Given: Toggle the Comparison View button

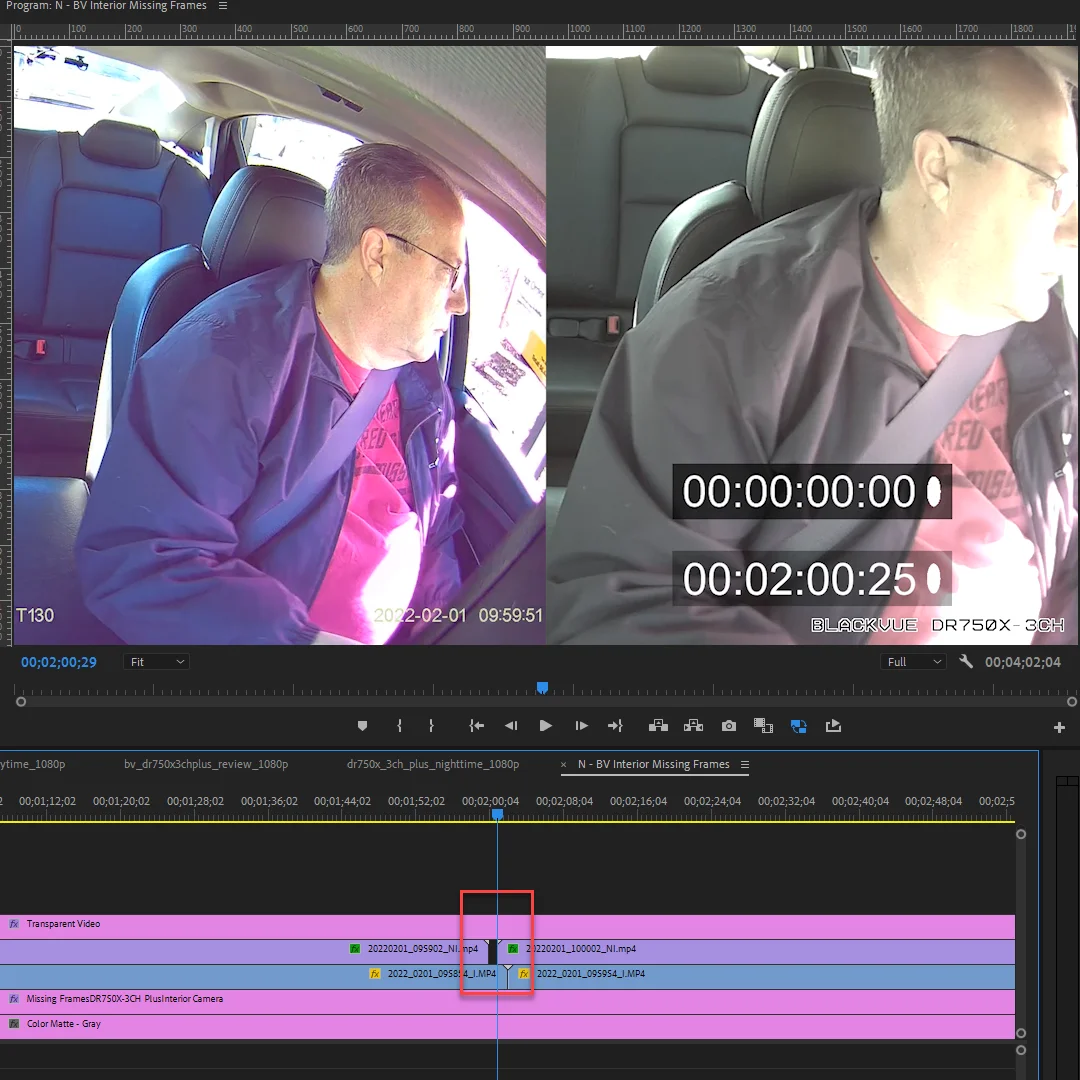Looking at the screenshot, I should (x=763, y=726).
